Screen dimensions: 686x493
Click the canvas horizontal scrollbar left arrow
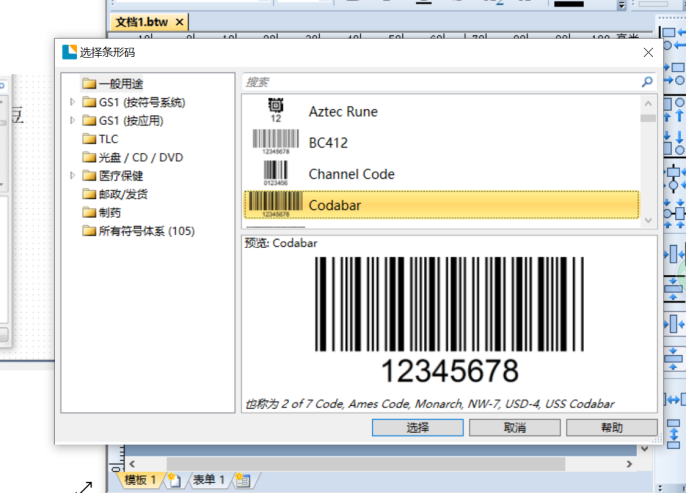tap(132, 464)
